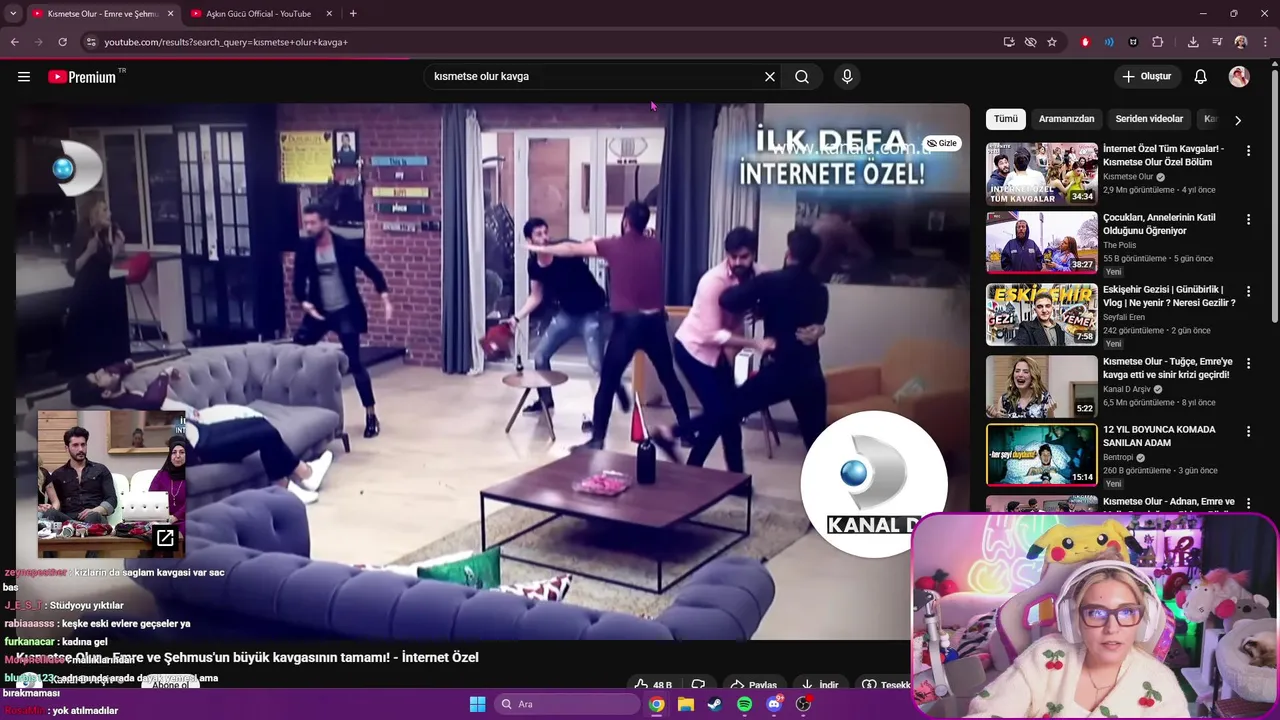Open the Extensions puzzle icon
The height and width of the screenshot is (720, 1280).
point(1158,42)
